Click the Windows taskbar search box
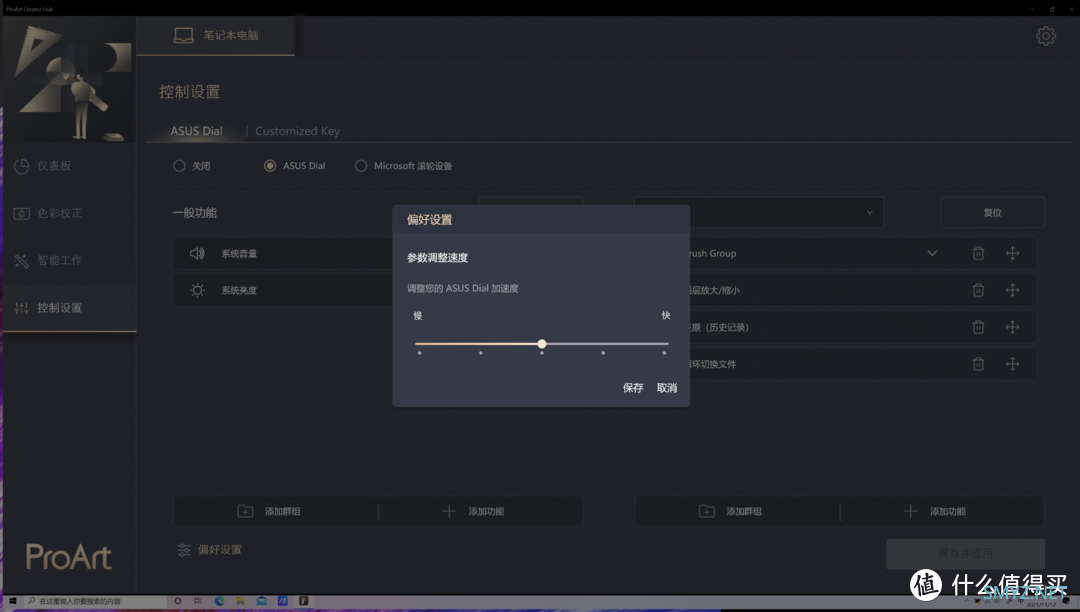 tap(95, 601)
